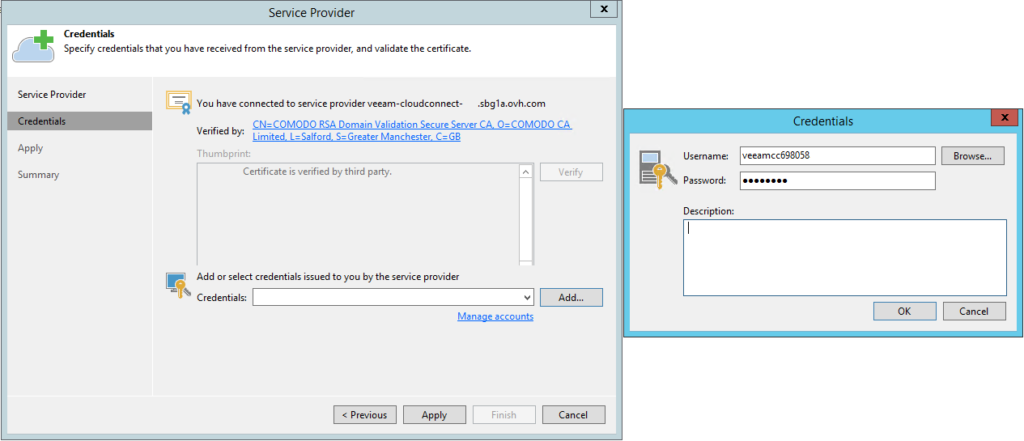Image resolution: width=1024 pixels, height=441 pixels.
Task: Cancel the Credentials dialog
Action: click(x=974, y=312)
